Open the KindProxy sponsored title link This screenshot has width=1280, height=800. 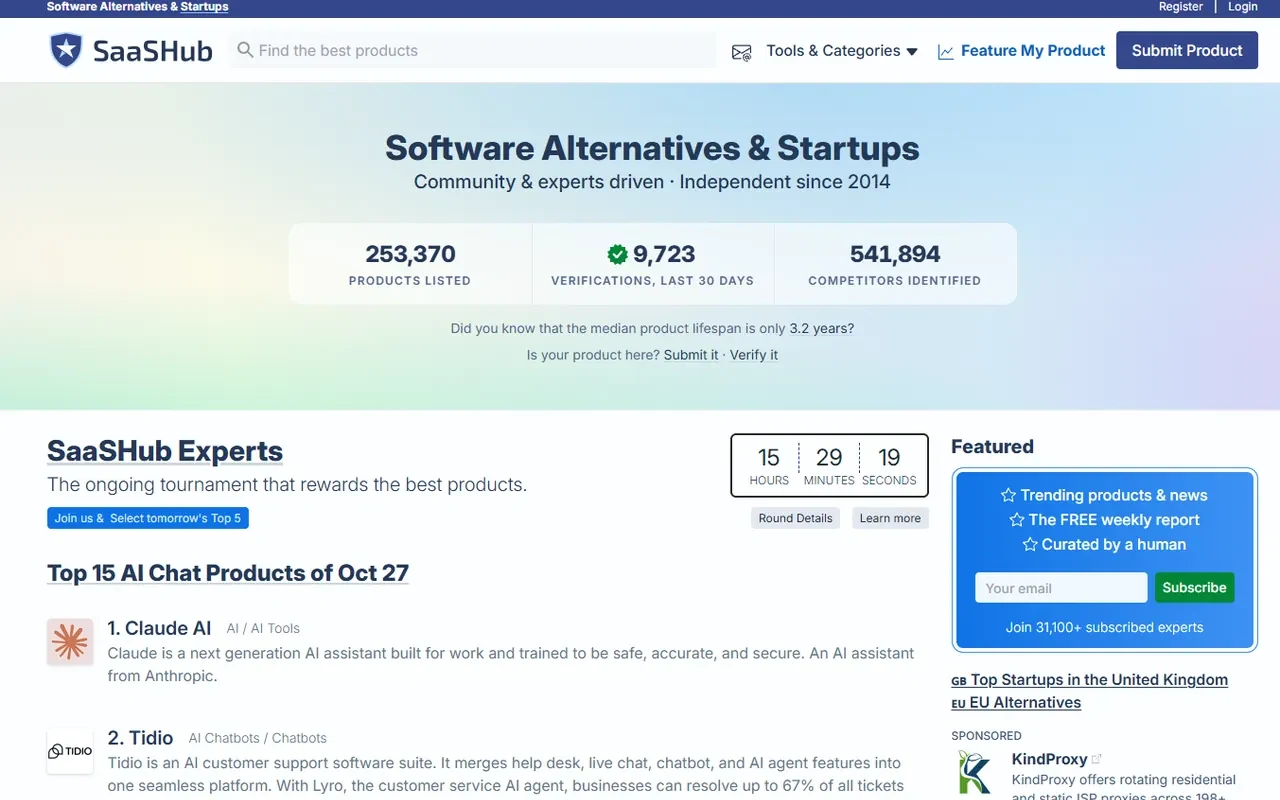point(1049,759)
